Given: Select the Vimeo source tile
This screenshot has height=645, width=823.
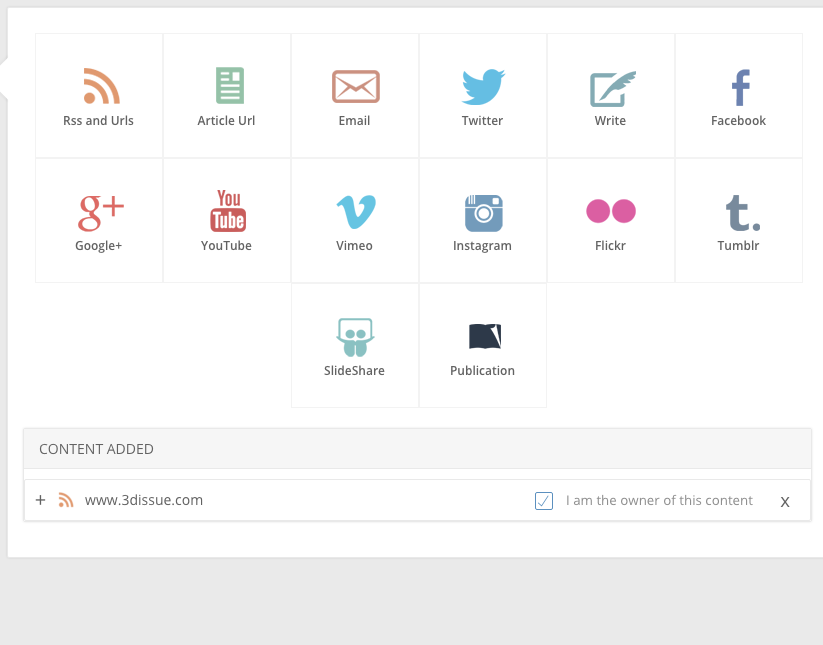Looking at the screenshot, I should 355,220.
